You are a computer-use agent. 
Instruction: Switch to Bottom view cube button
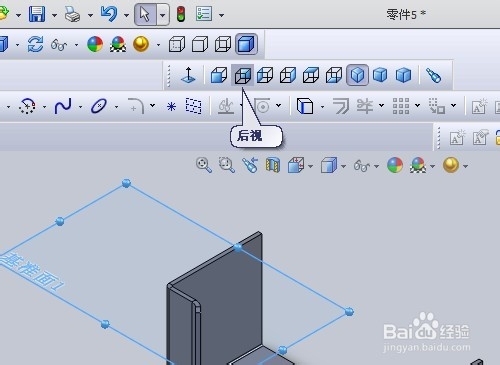(x=334, y=75)
